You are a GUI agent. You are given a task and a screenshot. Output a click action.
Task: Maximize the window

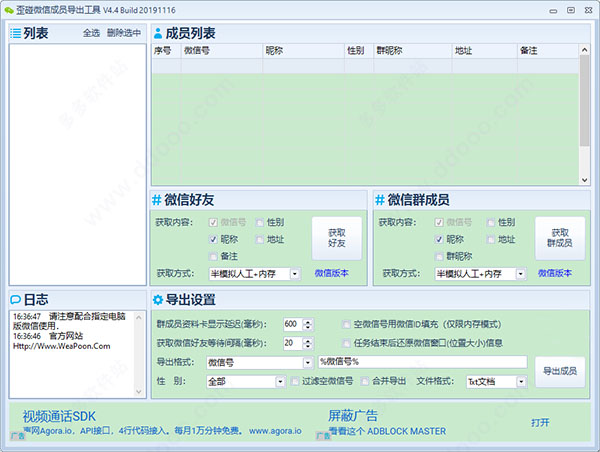pyautogui.click(x=571, y=10)
